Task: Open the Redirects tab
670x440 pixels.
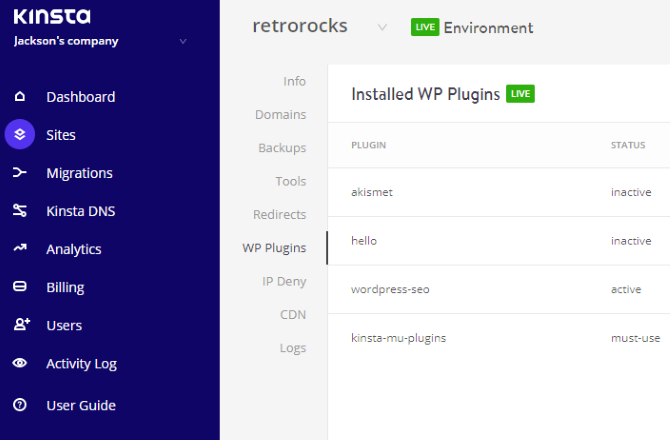Action: [x=279, y=214]
